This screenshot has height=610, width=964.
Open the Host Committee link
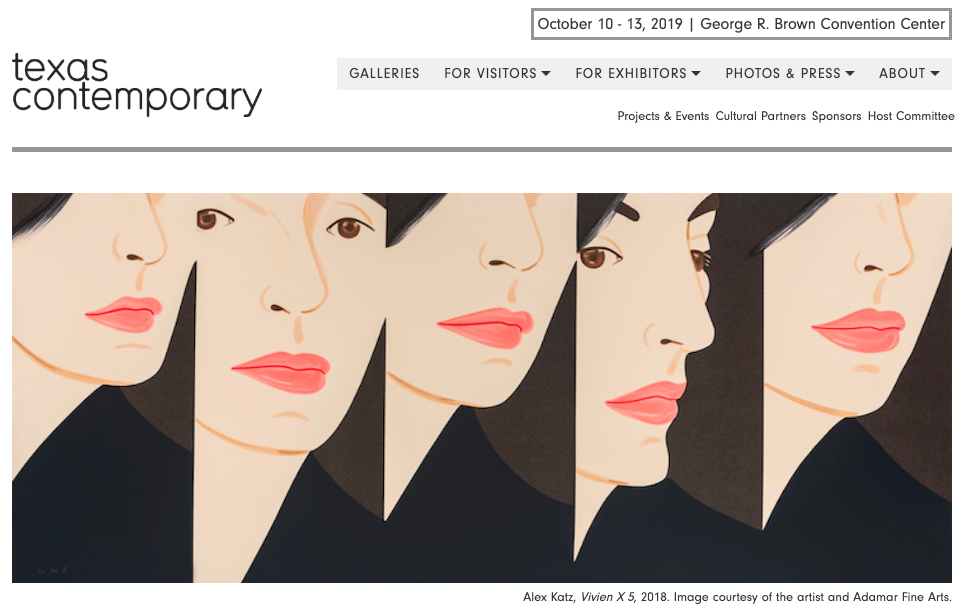point(911,116)
